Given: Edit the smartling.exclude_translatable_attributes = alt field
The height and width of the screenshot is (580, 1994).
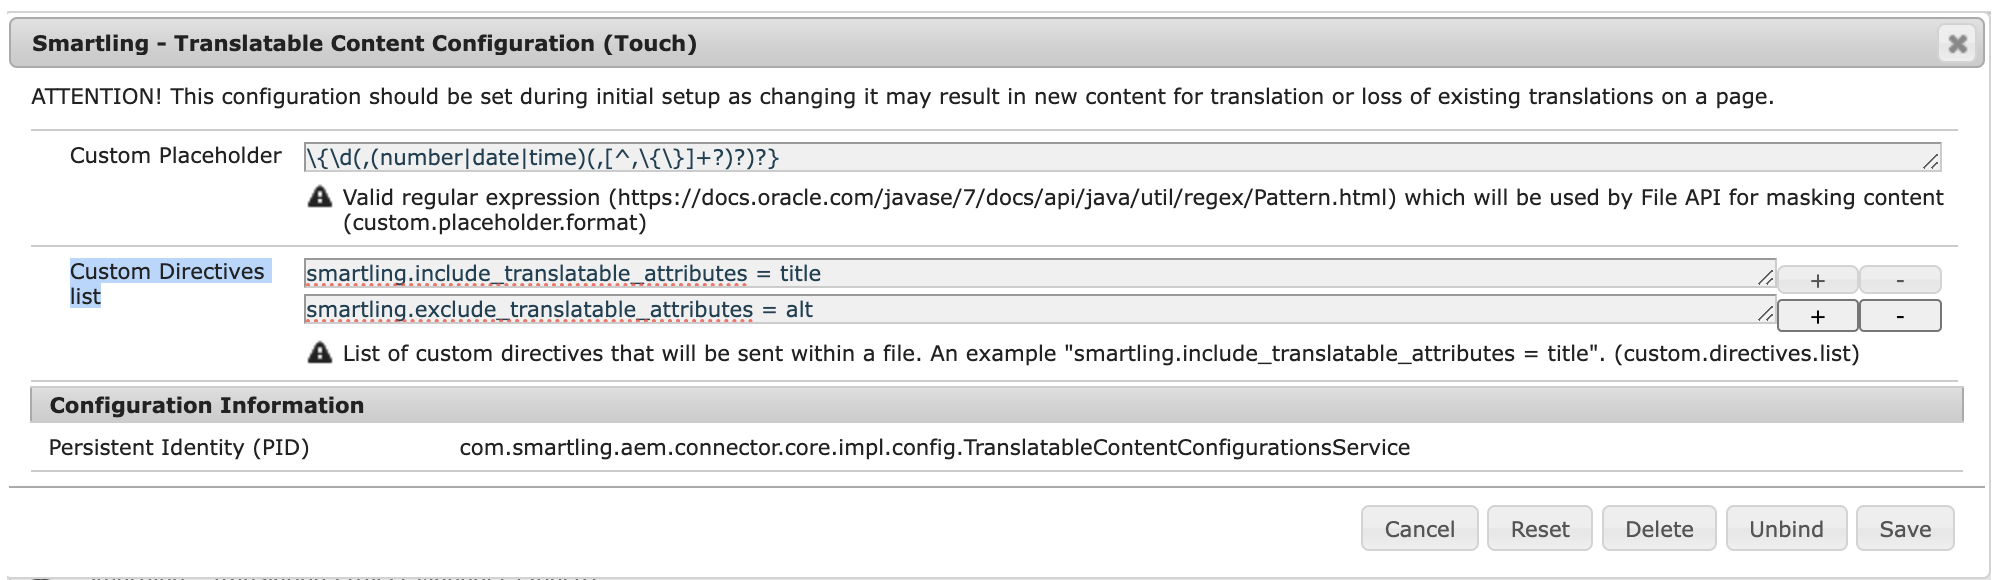Looking at the screenshot, I should point(1040,309).
